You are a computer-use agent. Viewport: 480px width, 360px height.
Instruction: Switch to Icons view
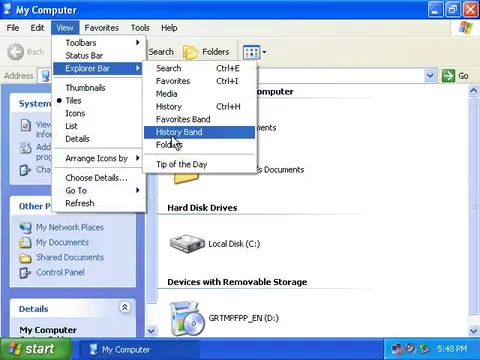(x=99, y=113)
